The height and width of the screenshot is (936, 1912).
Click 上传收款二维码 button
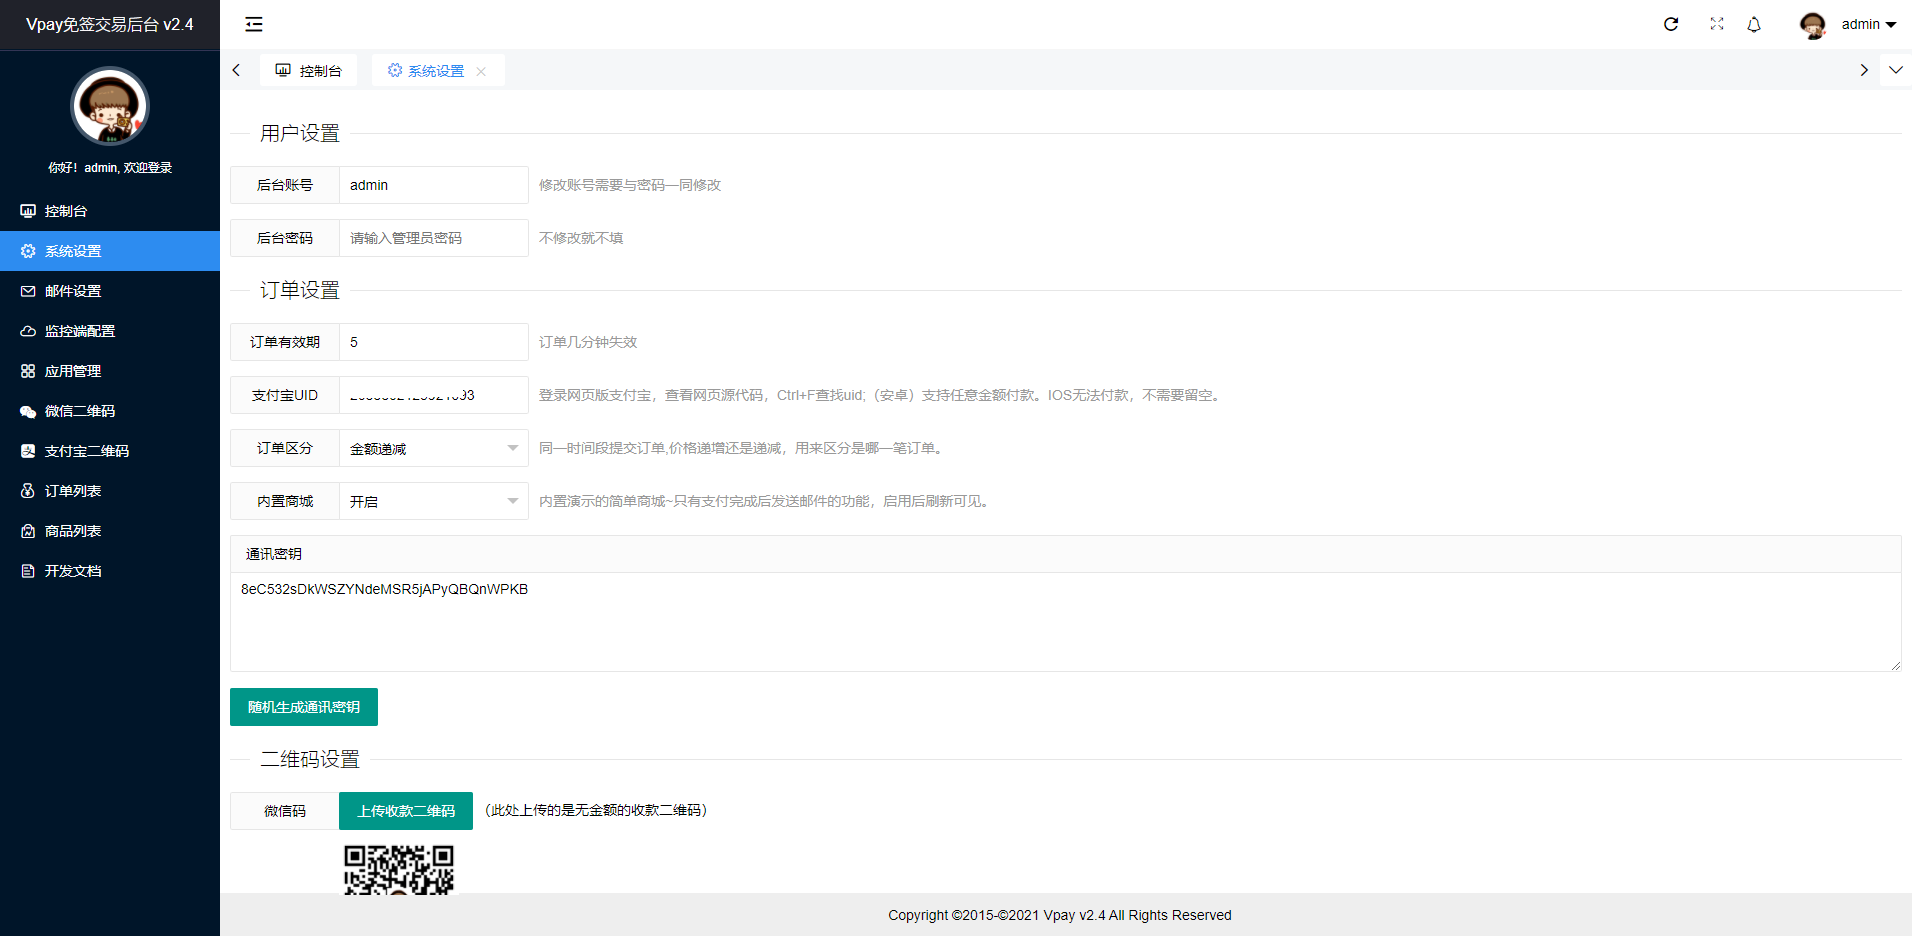[x=406, y=811]
